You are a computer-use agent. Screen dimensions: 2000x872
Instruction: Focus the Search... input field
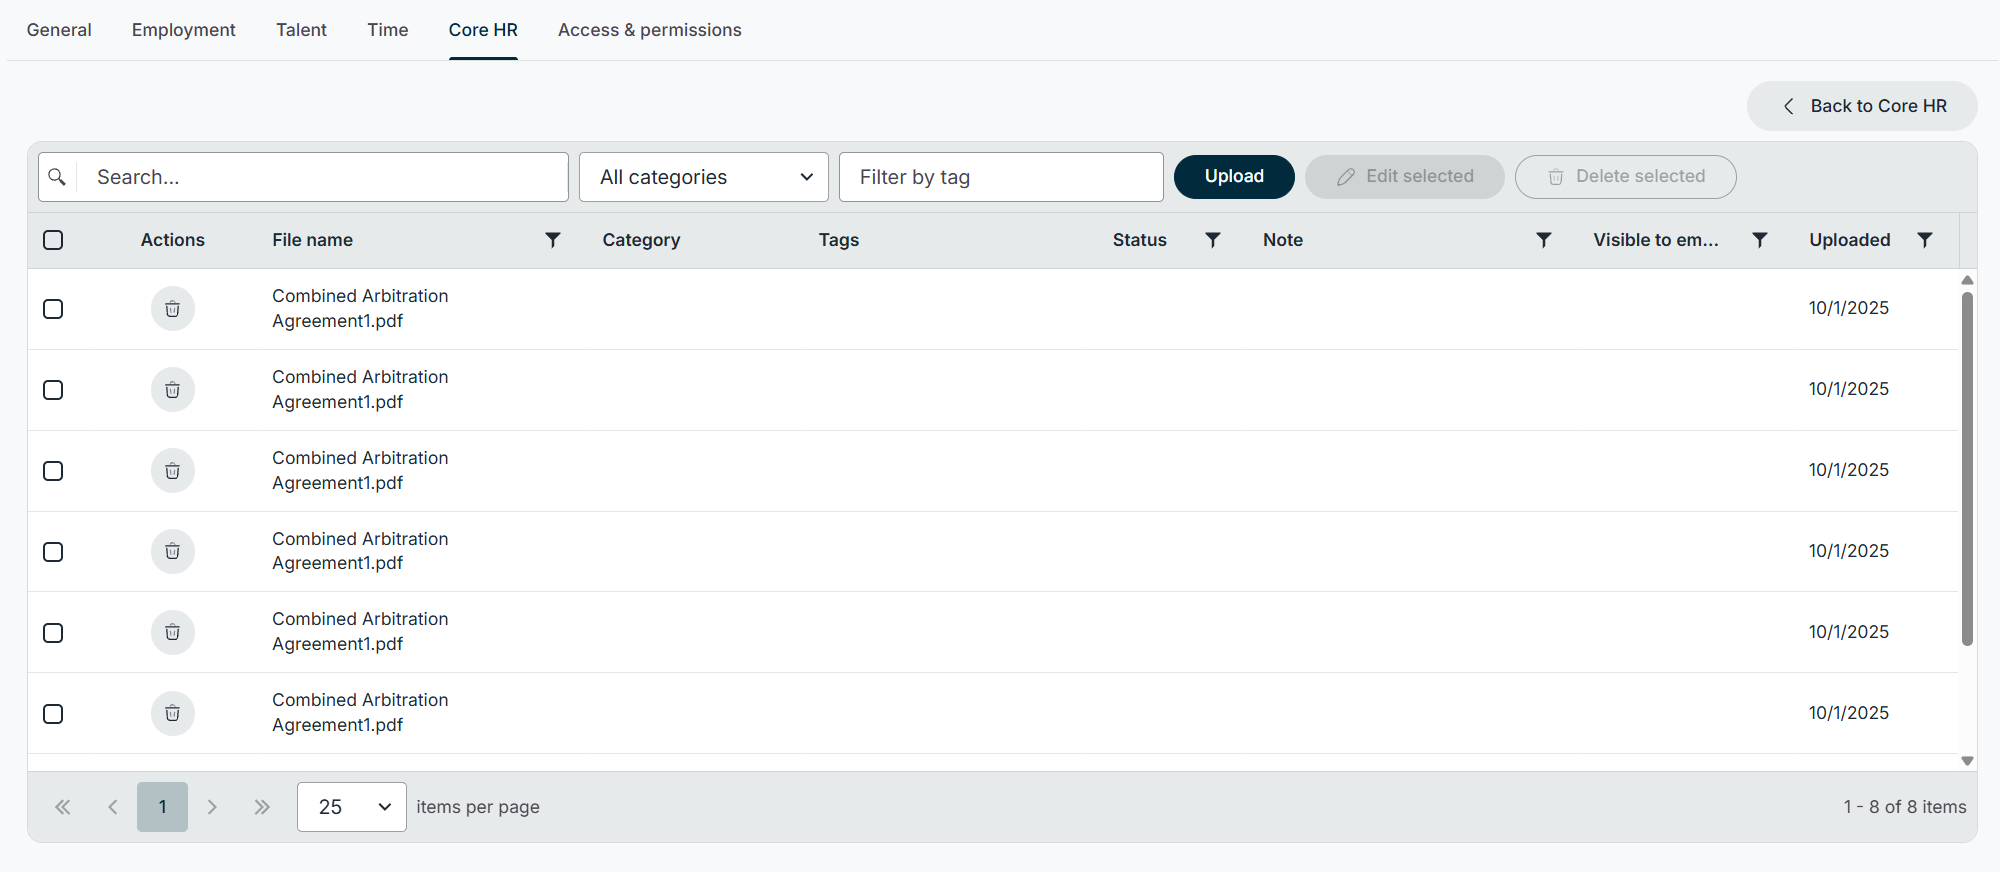point(322,177)
